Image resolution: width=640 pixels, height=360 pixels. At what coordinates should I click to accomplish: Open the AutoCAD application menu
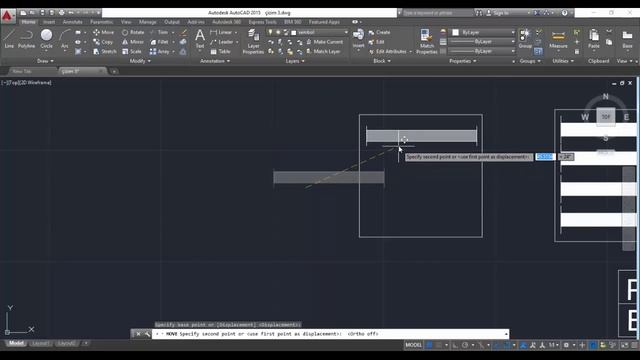[x=7, y=16]
